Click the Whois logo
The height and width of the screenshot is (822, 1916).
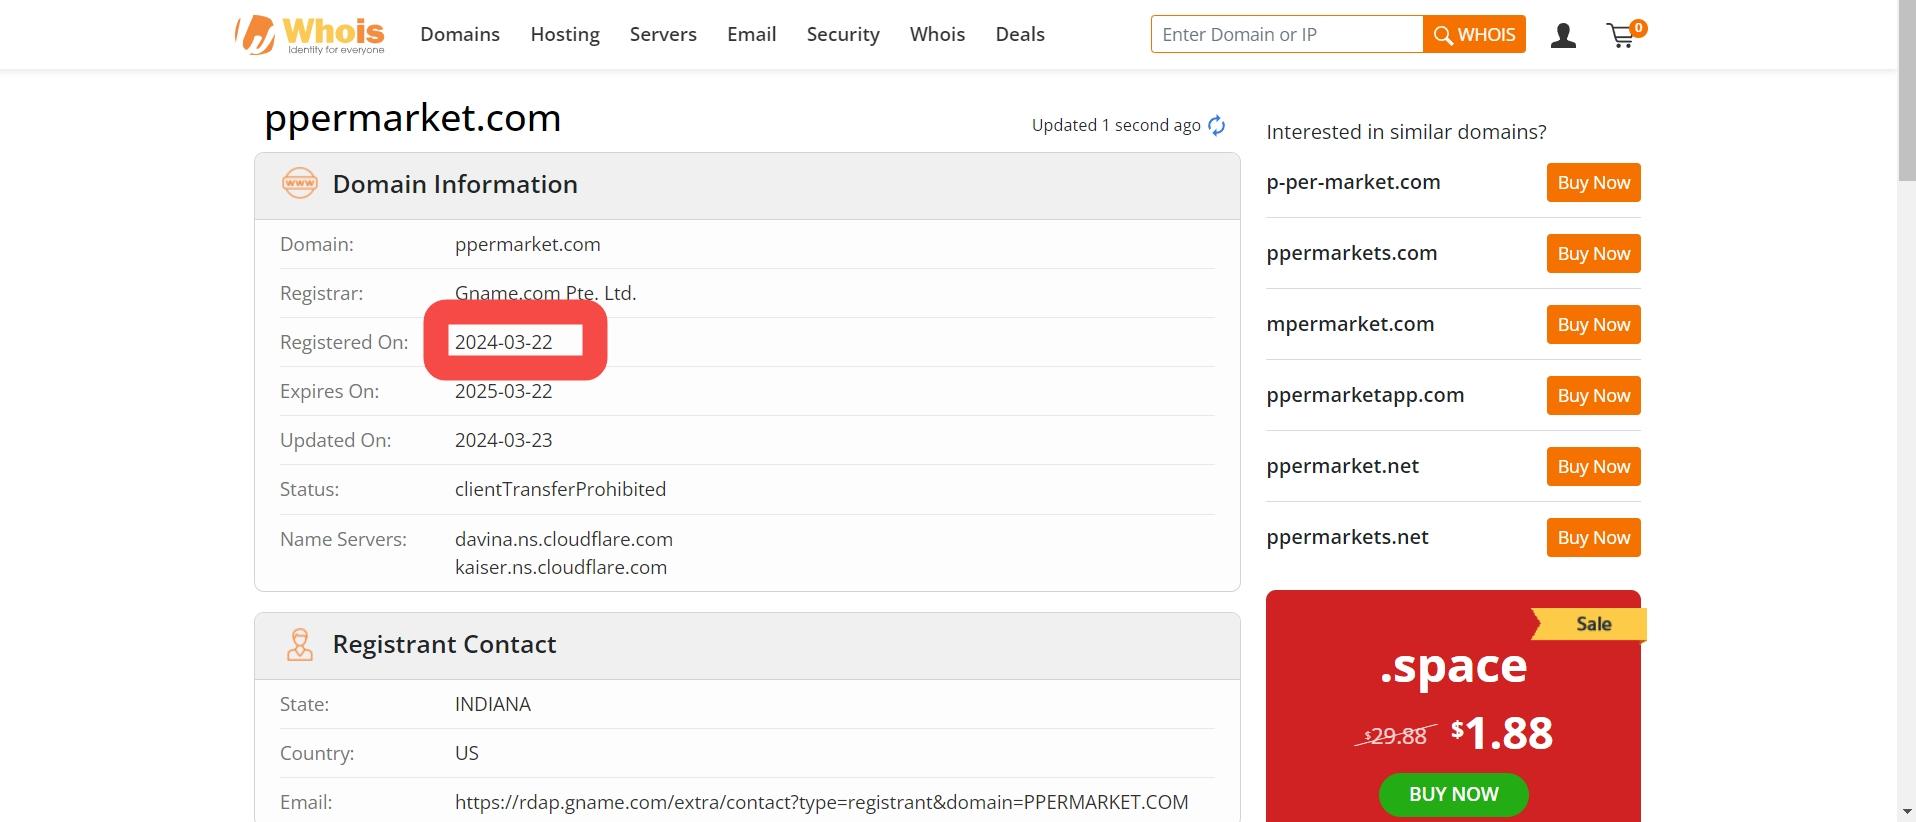tap(310, 35)
